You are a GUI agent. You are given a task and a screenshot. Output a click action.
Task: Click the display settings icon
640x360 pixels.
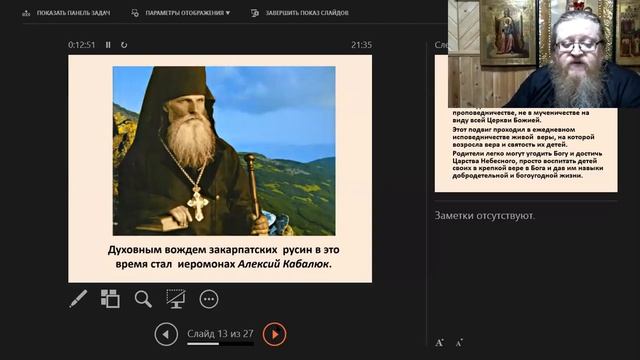(x=135, y=13)
